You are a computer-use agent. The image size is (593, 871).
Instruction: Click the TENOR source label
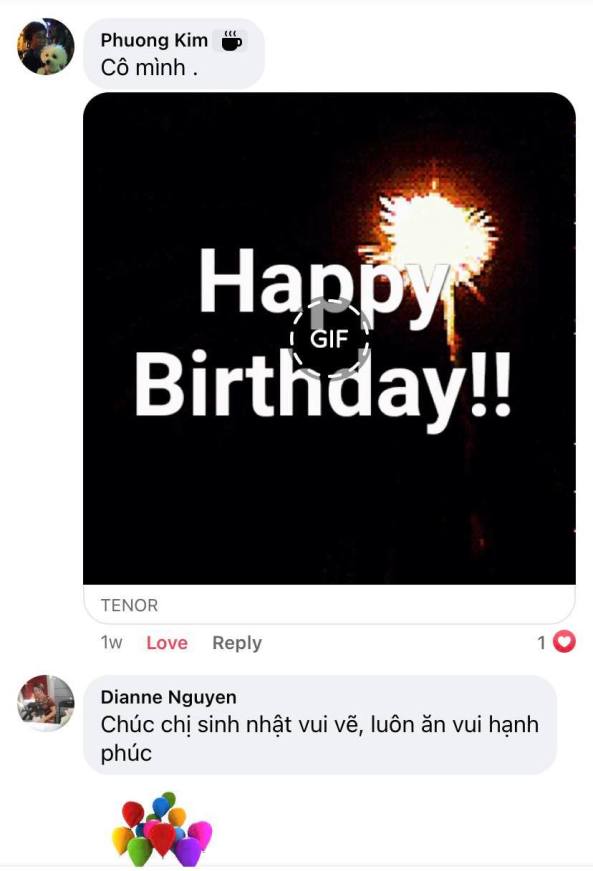click(129, 605)
